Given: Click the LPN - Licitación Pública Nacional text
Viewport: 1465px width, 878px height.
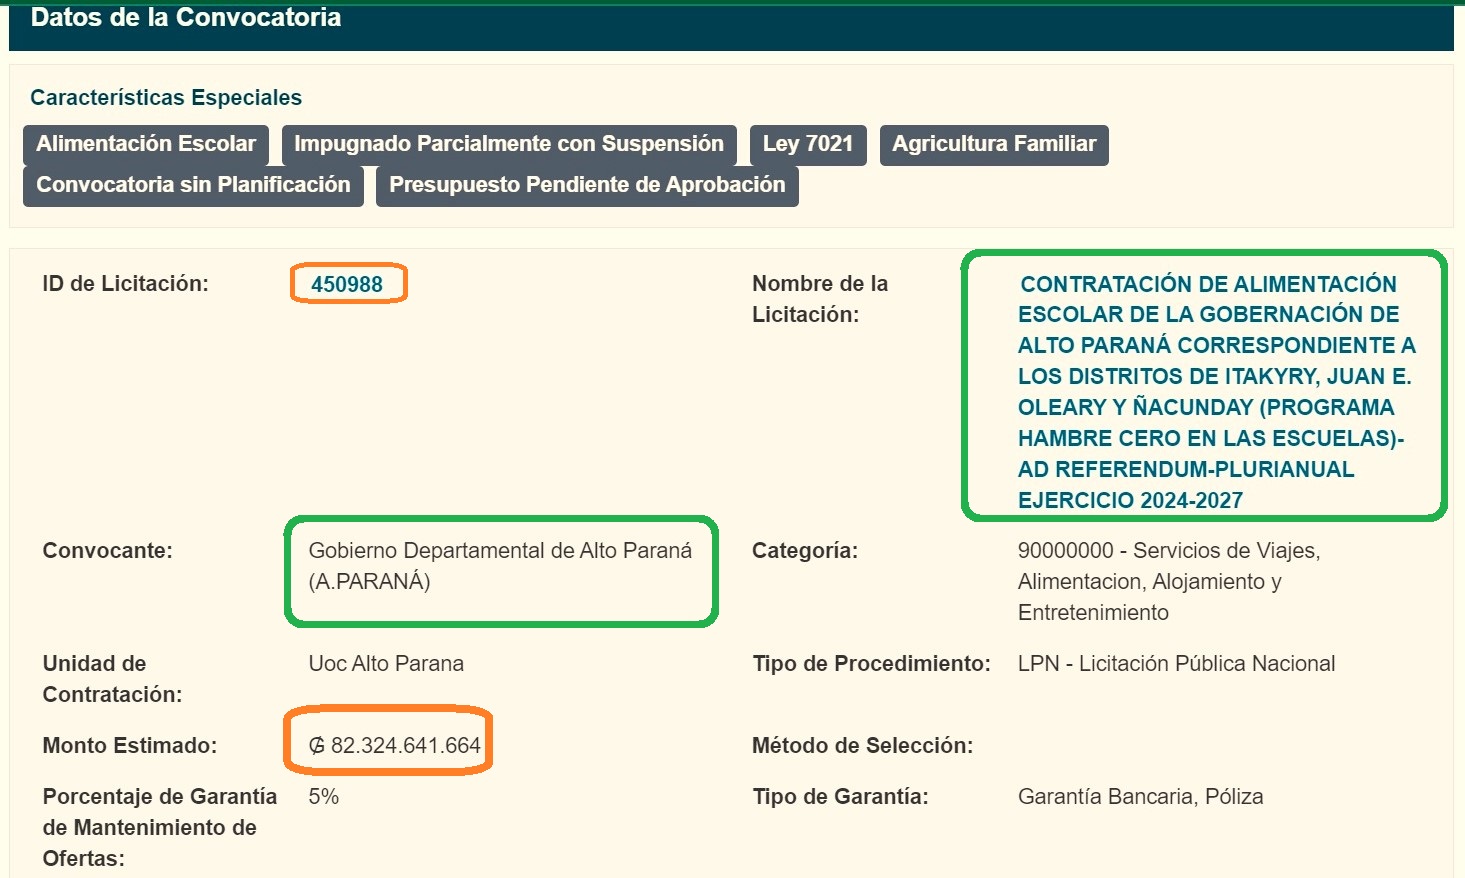Looking at the screenshot, I should 1176,664.
